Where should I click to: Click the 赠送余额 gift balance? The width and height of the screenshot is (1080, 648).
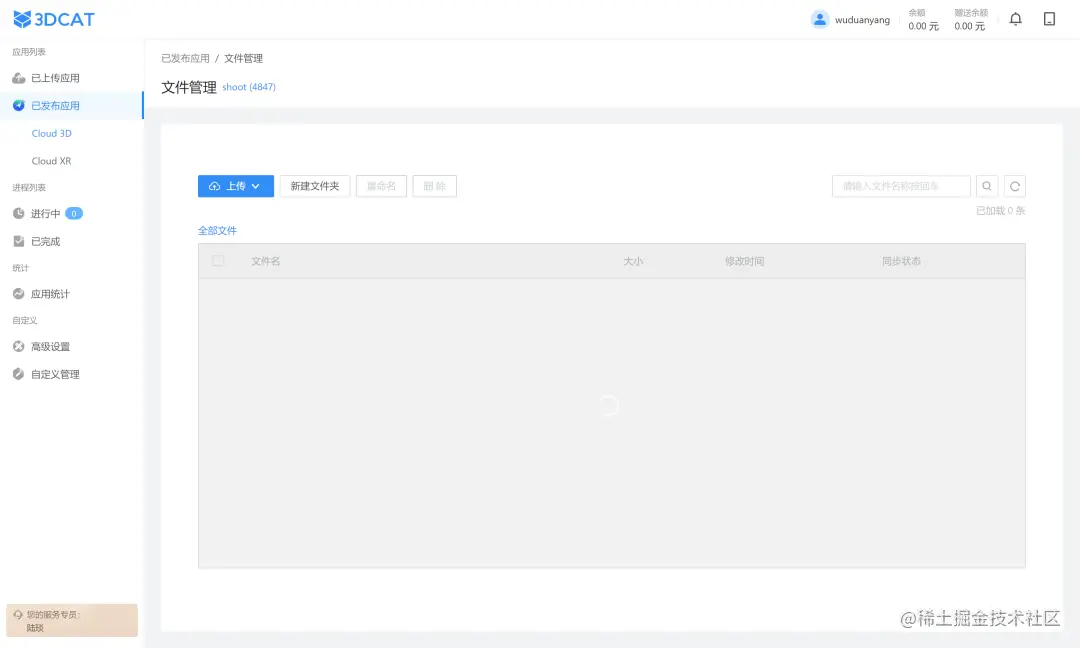point(970,26)
